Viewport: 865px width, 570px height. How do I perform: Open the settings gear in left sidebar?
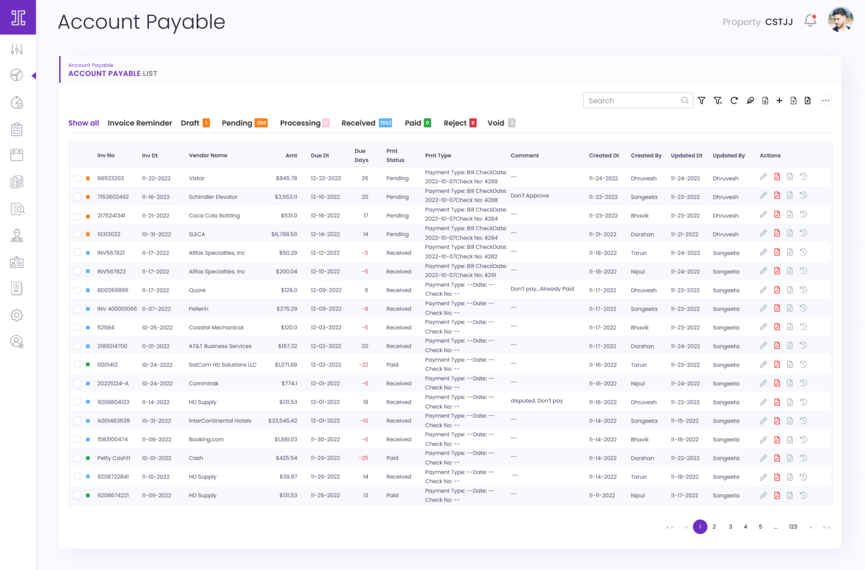pyautogui.click(x=17, y=315)
